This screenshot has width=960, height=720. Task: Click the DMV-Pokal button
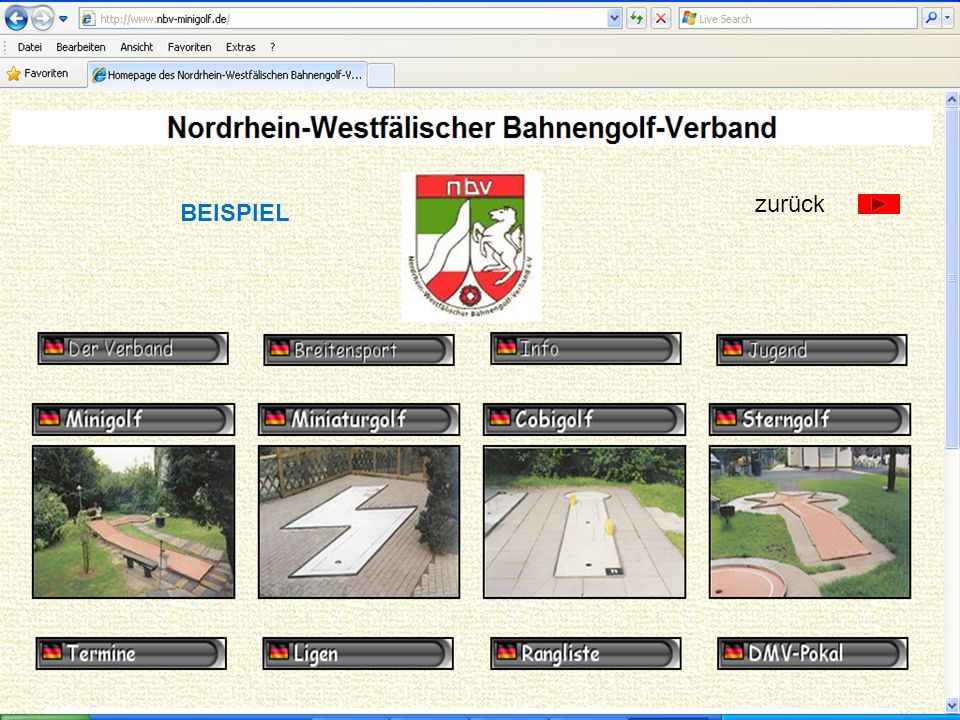coord(812,653)
